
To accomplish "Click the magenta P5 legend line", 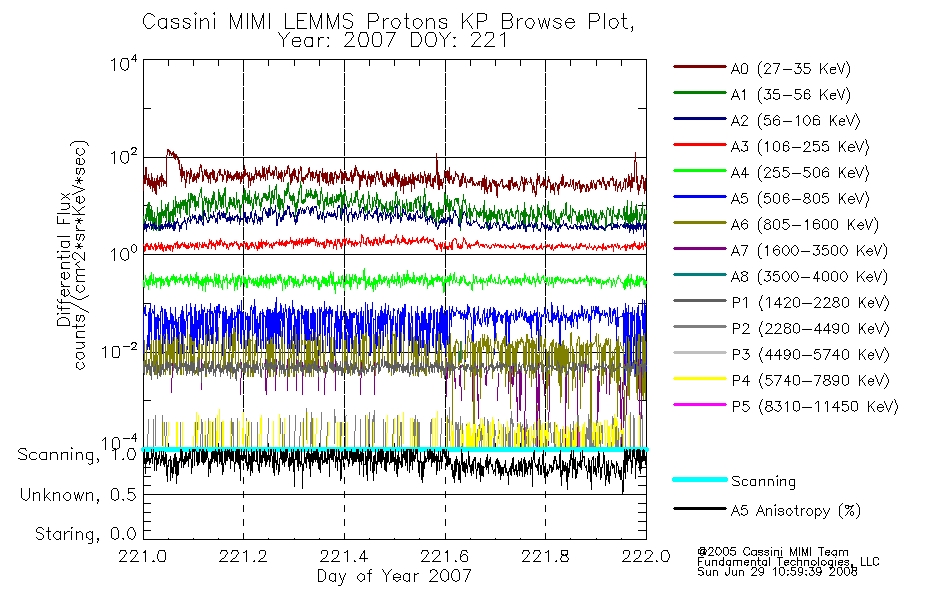I will point(699,404).
